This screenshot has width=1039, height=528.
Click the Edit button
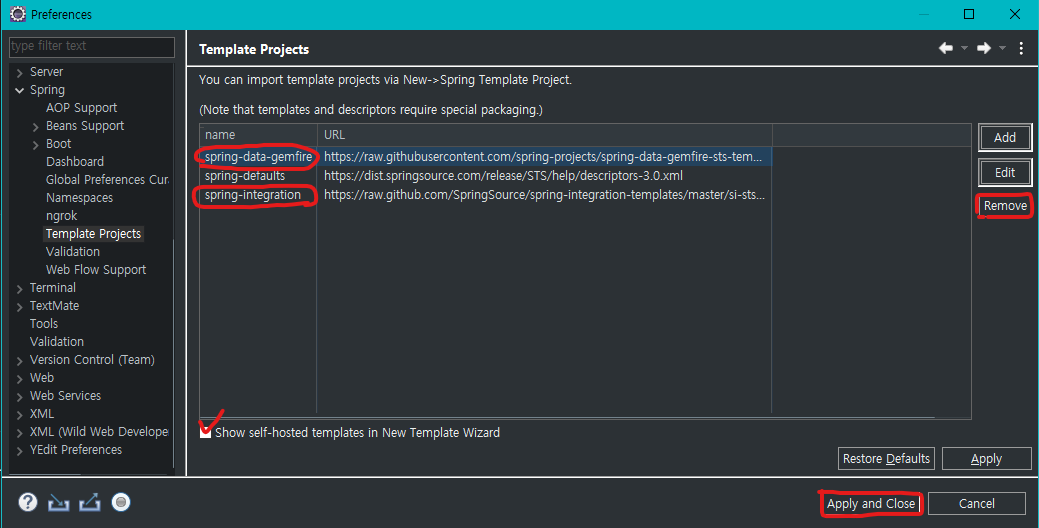pyautogui.click(x=1005, y=172)
